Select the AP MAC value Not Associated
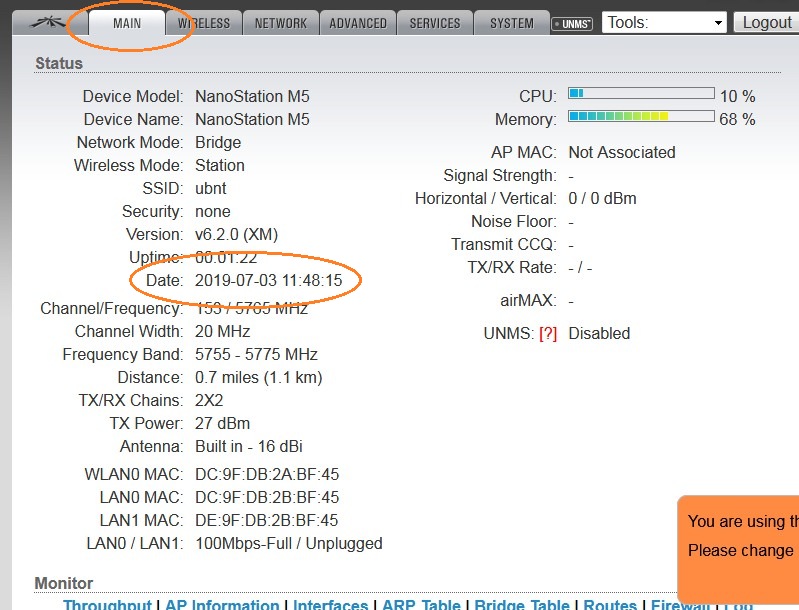 [622, 152]
